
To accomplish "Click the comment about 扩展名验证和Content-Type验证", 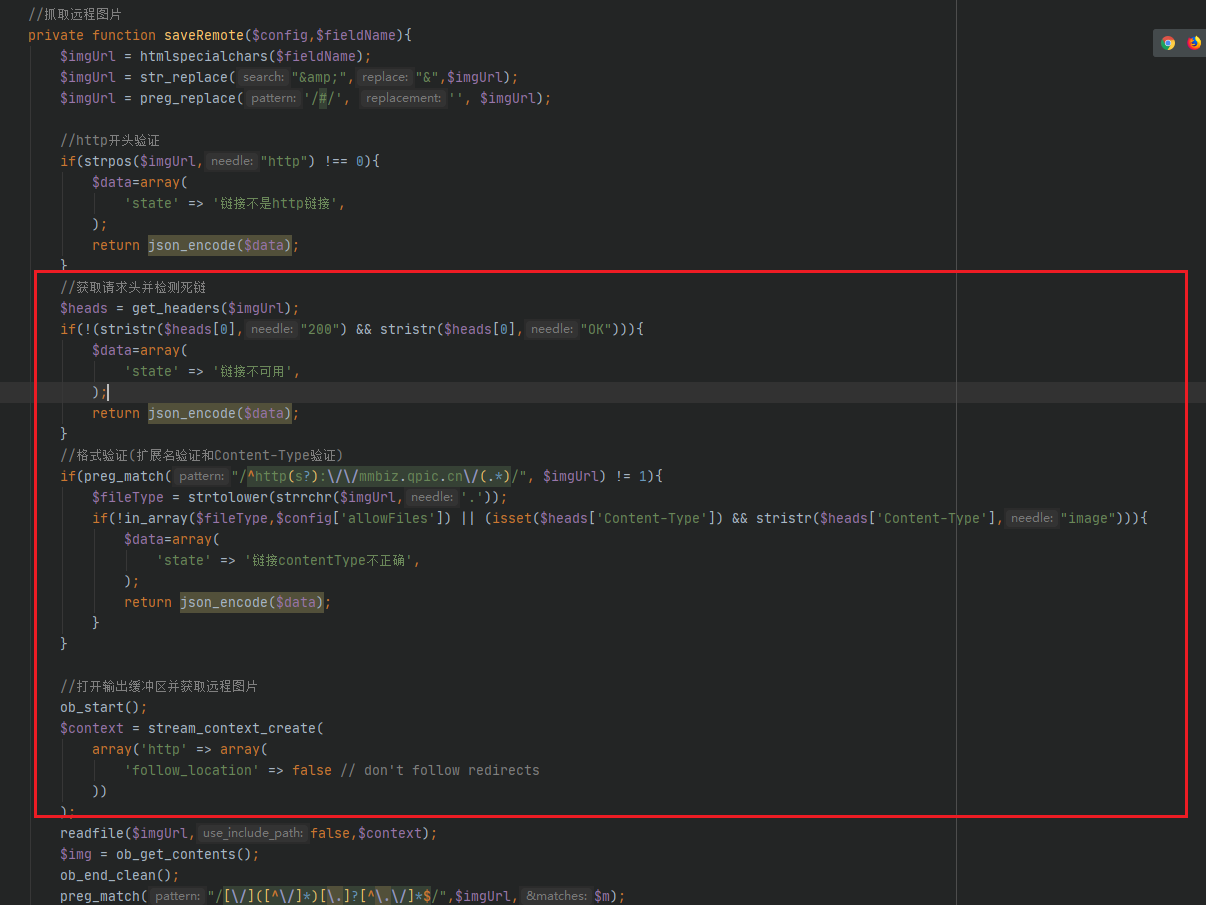I will coord(202,455).
